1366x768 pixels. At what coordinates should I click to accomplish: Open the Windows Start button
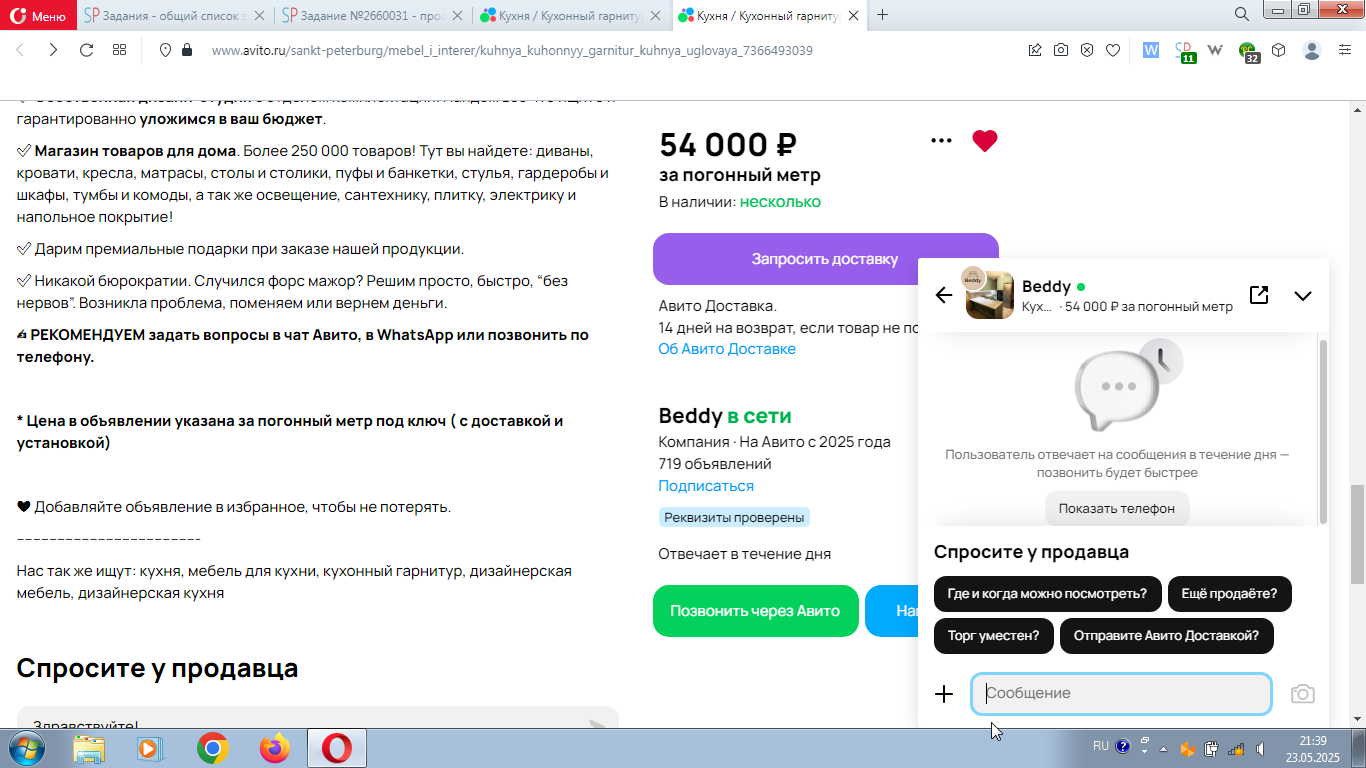click(x=27, y=747)
